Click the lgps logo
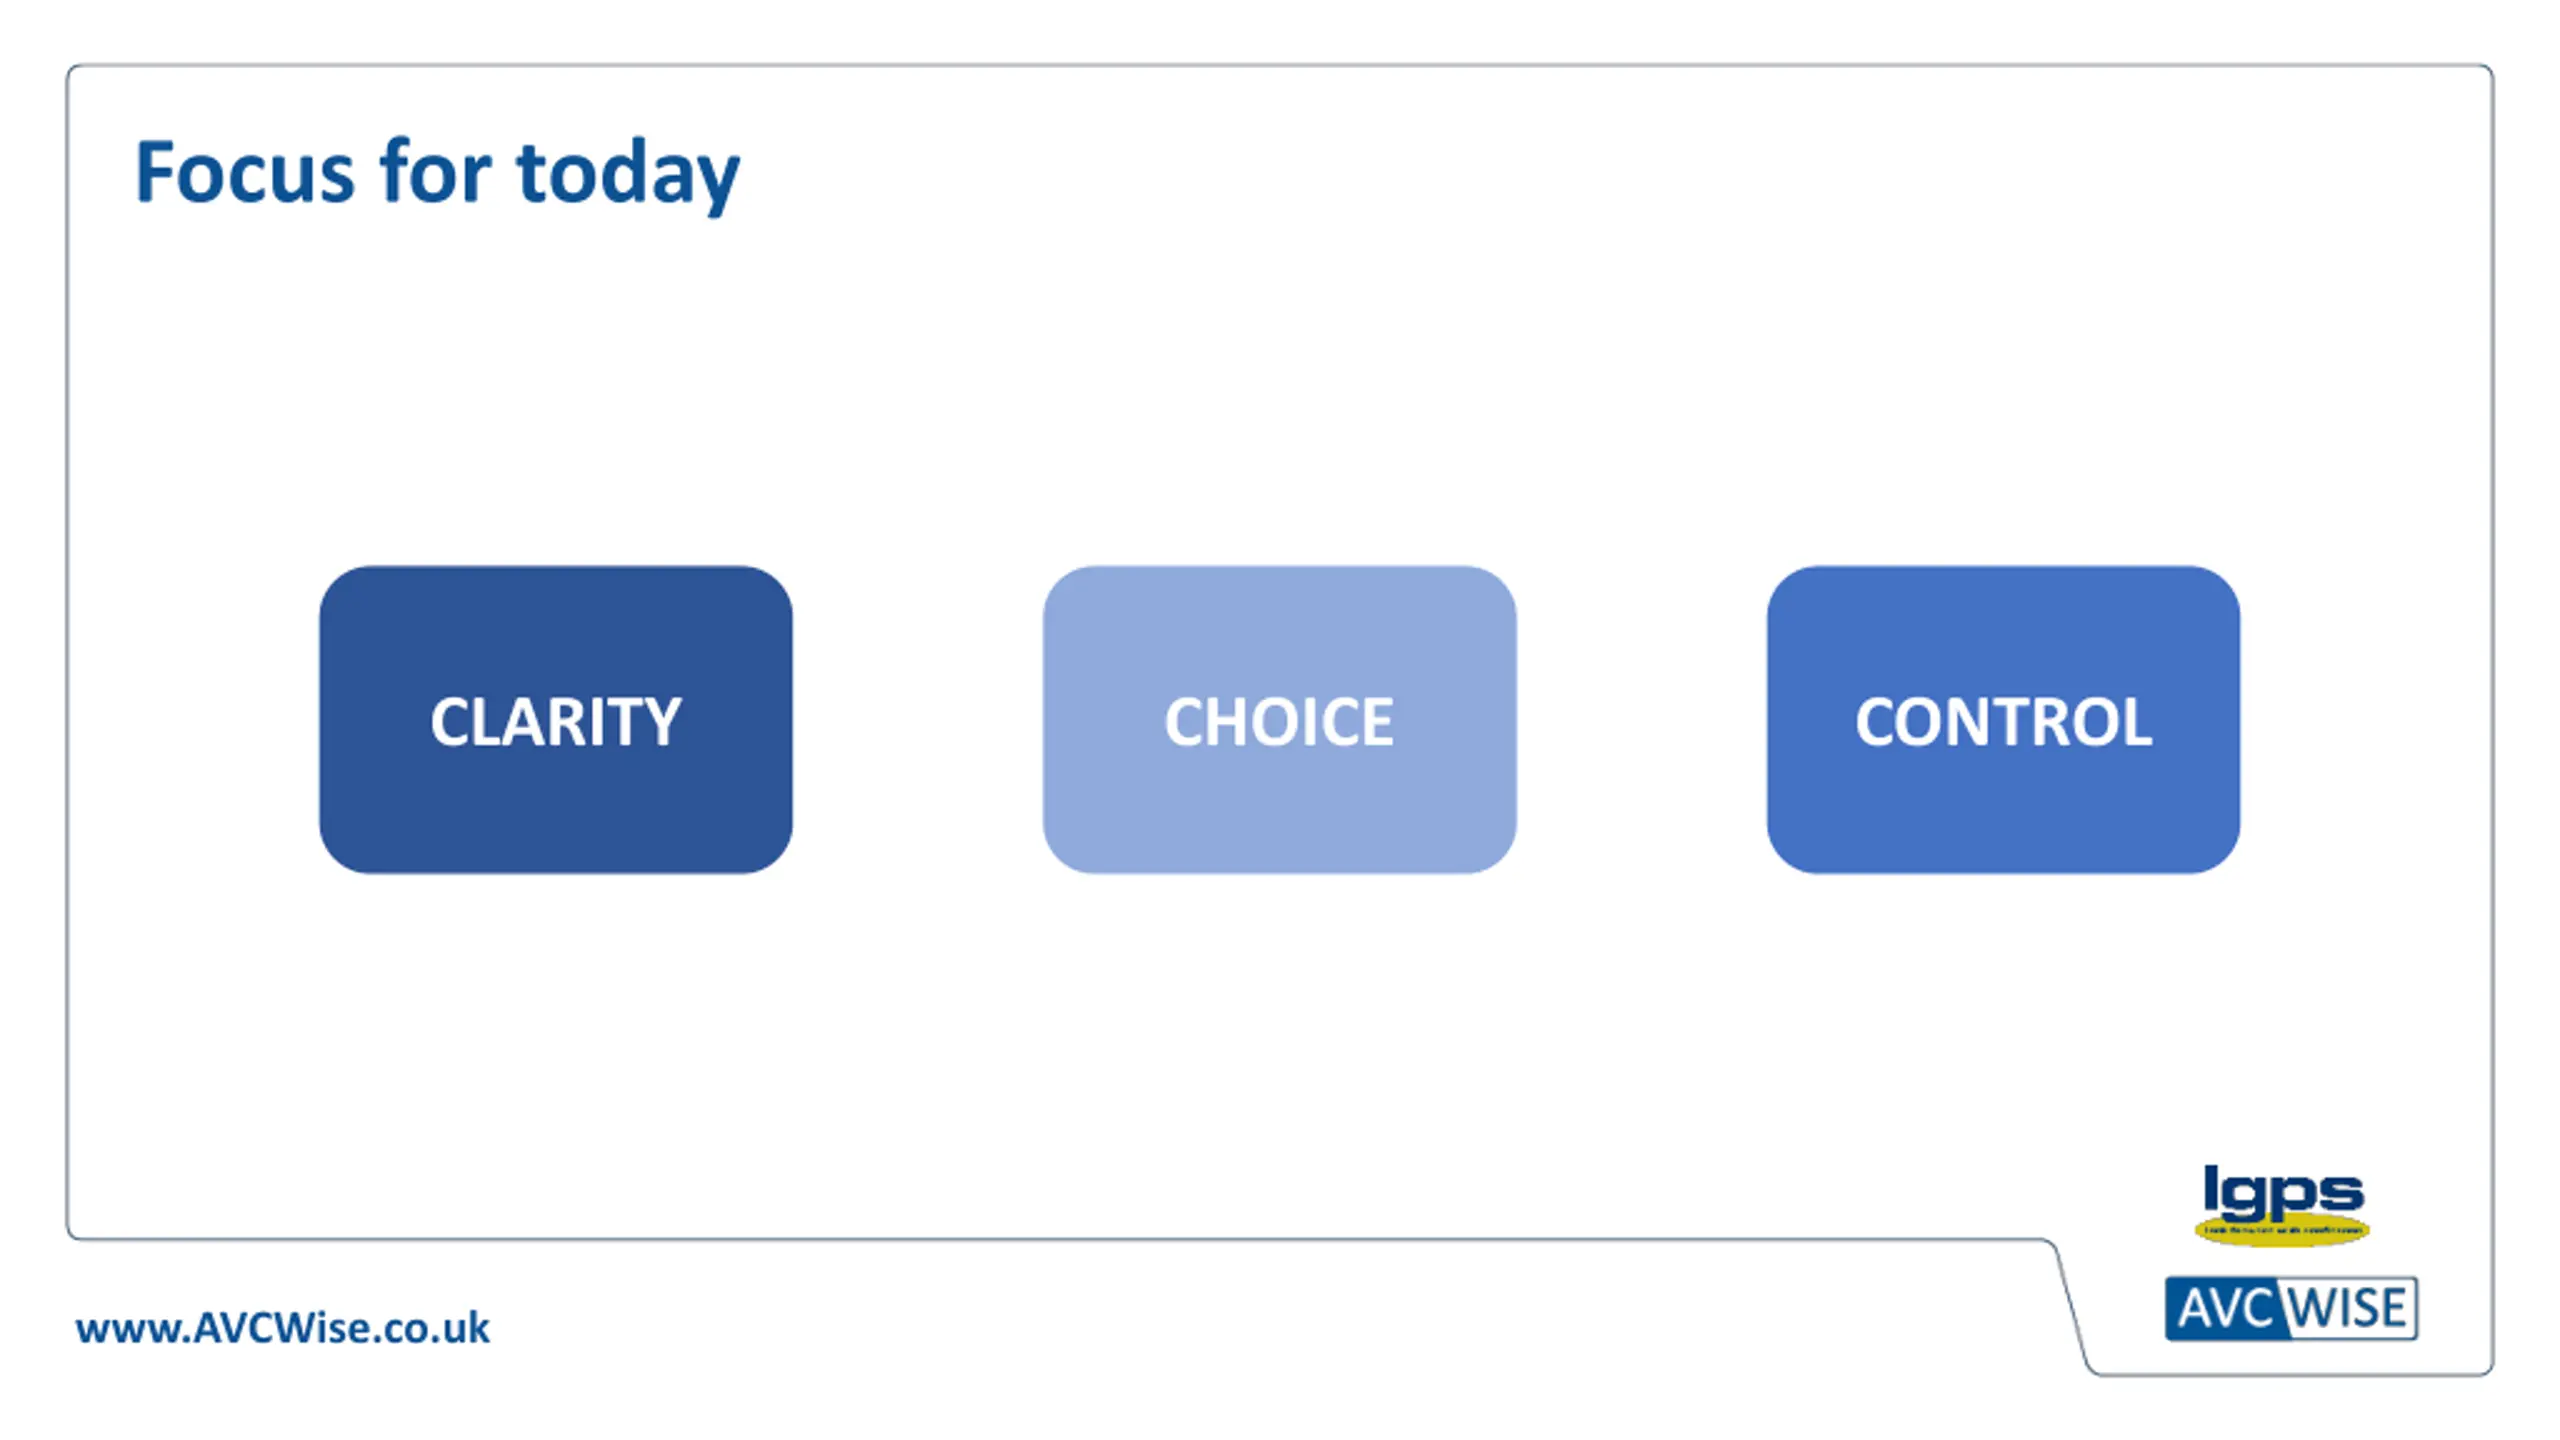 point(2282,1205)
